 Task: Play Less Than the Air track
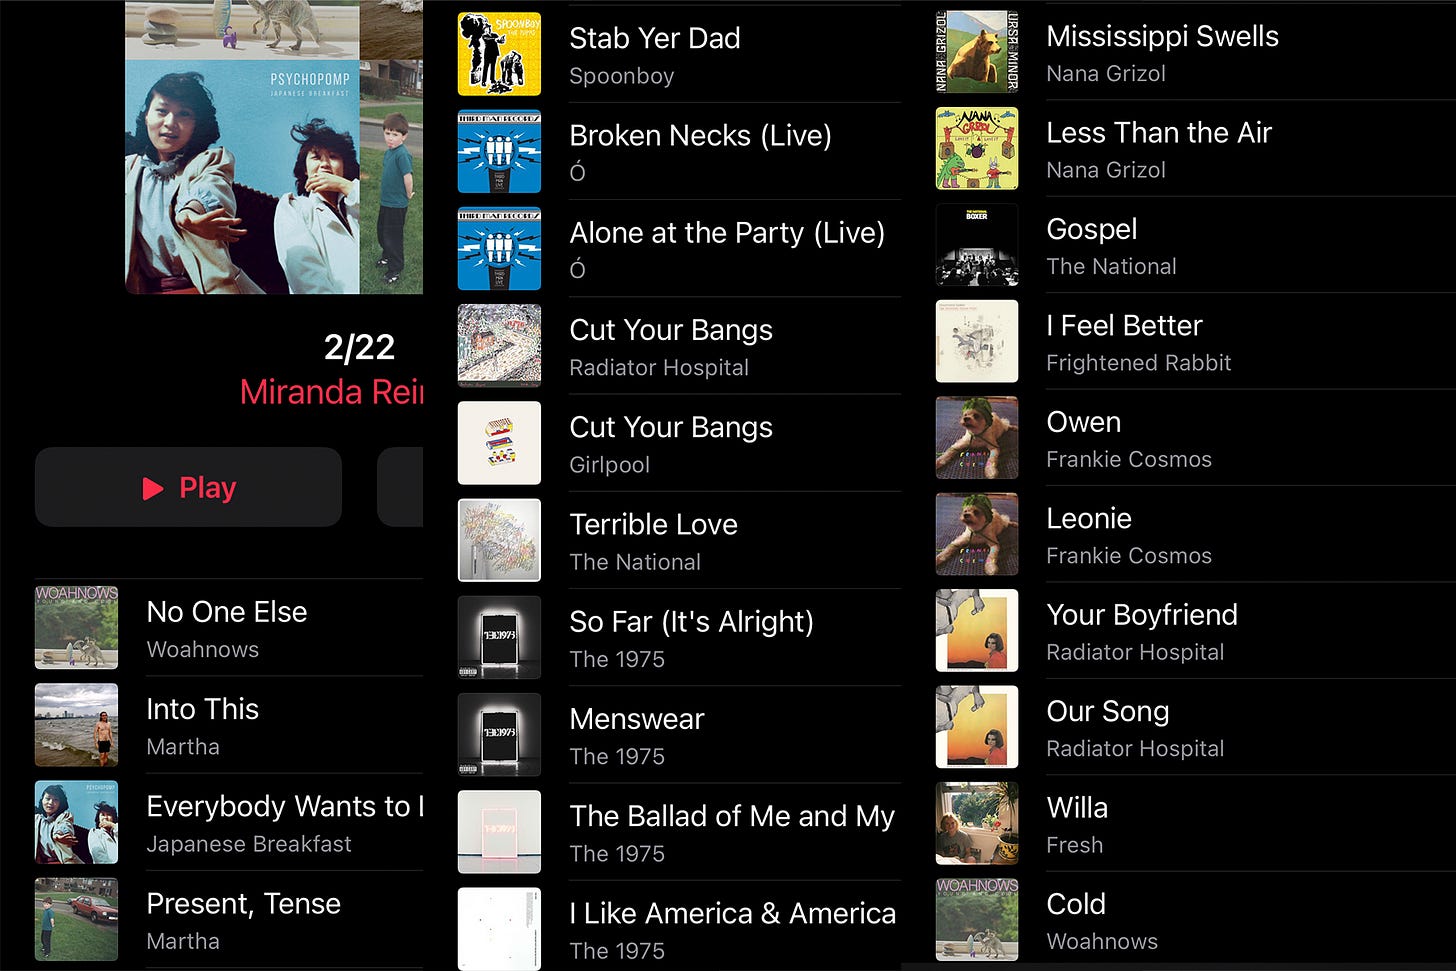coord(1195,148)
